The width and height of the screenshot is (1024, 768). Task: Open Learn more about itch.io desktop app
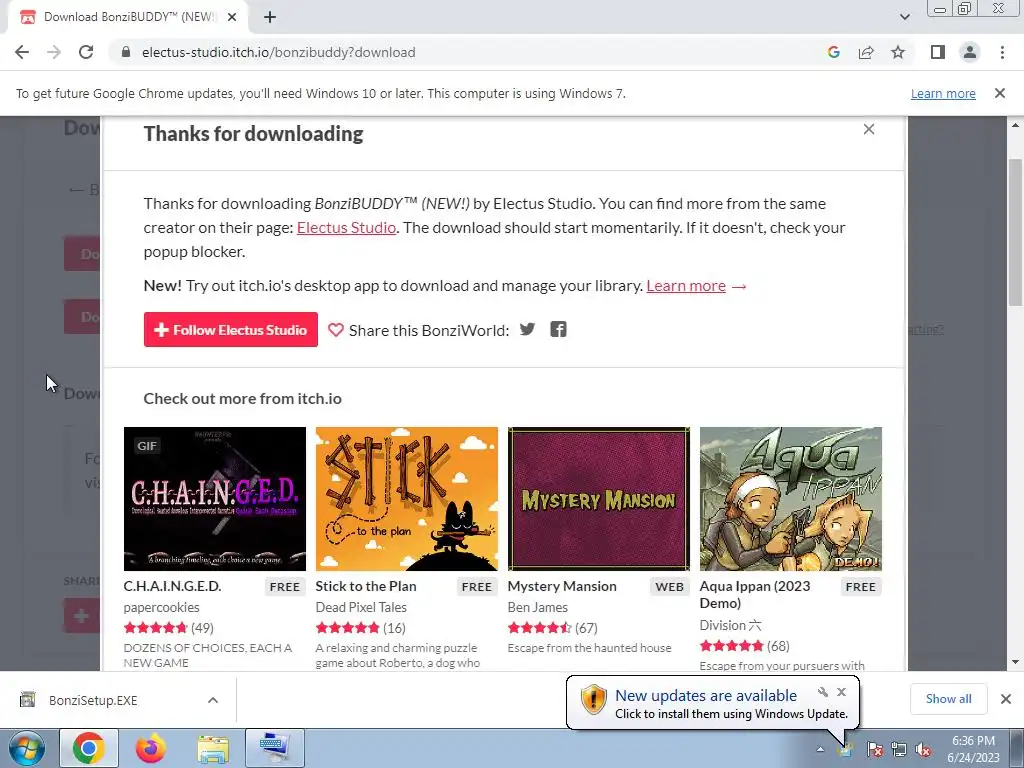pos(686,286)
